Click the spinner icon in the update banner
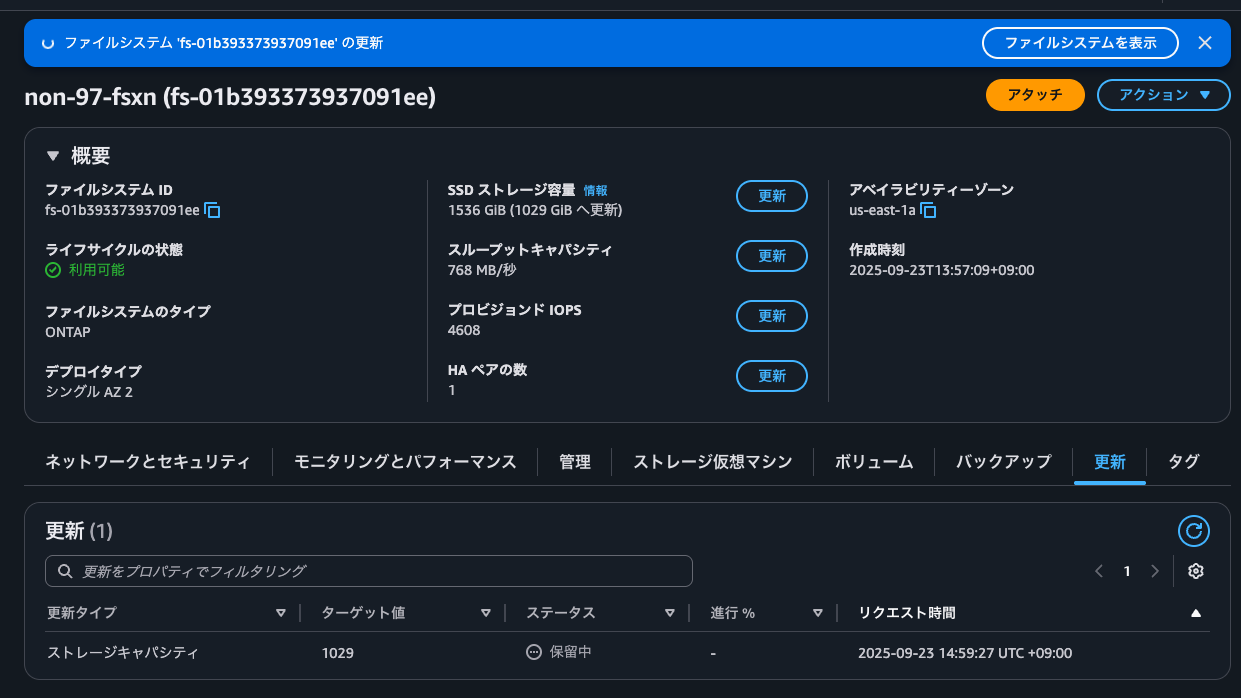This screenshot has width=1241, height=698. point(47,43)
